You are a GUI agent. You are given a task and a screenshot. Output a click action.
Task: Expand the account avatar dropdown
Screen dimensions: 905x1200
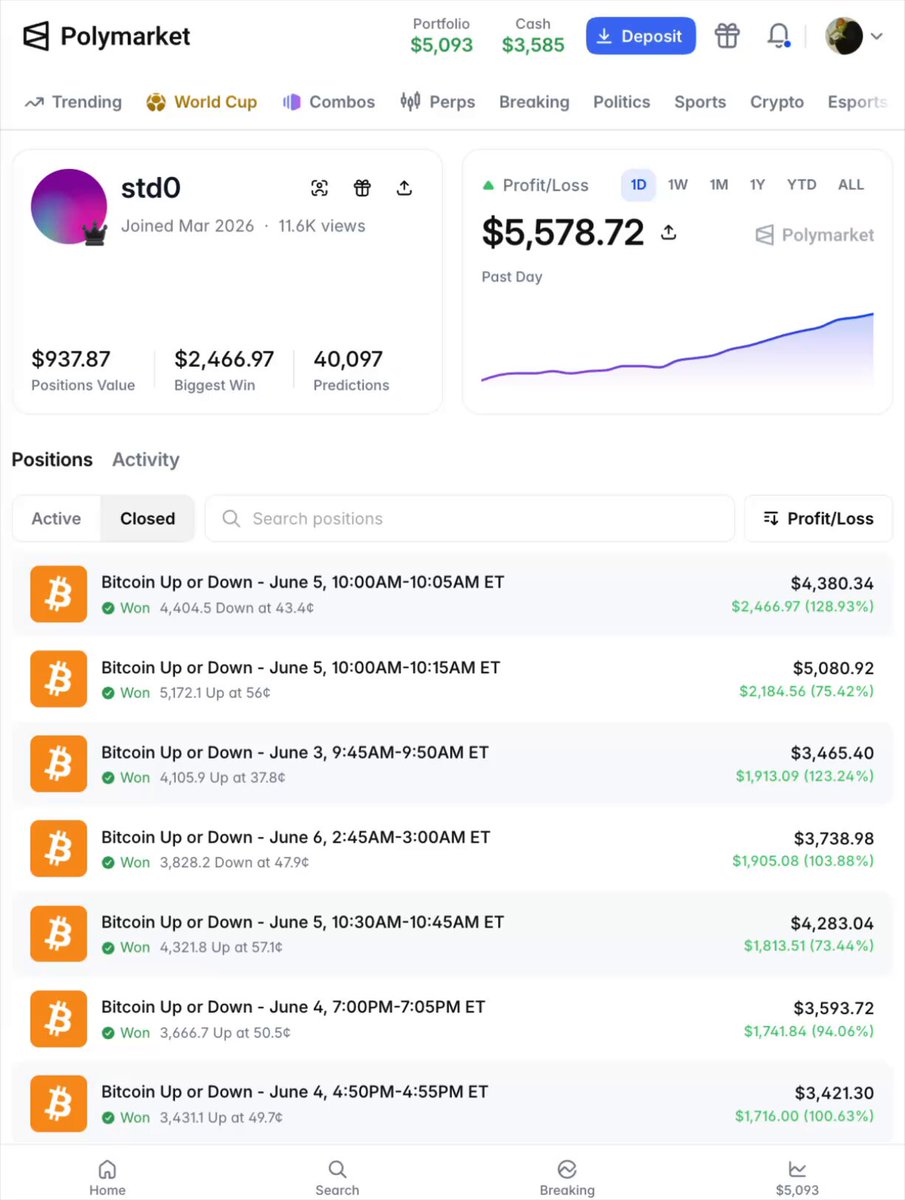click(x=853, y=36)
